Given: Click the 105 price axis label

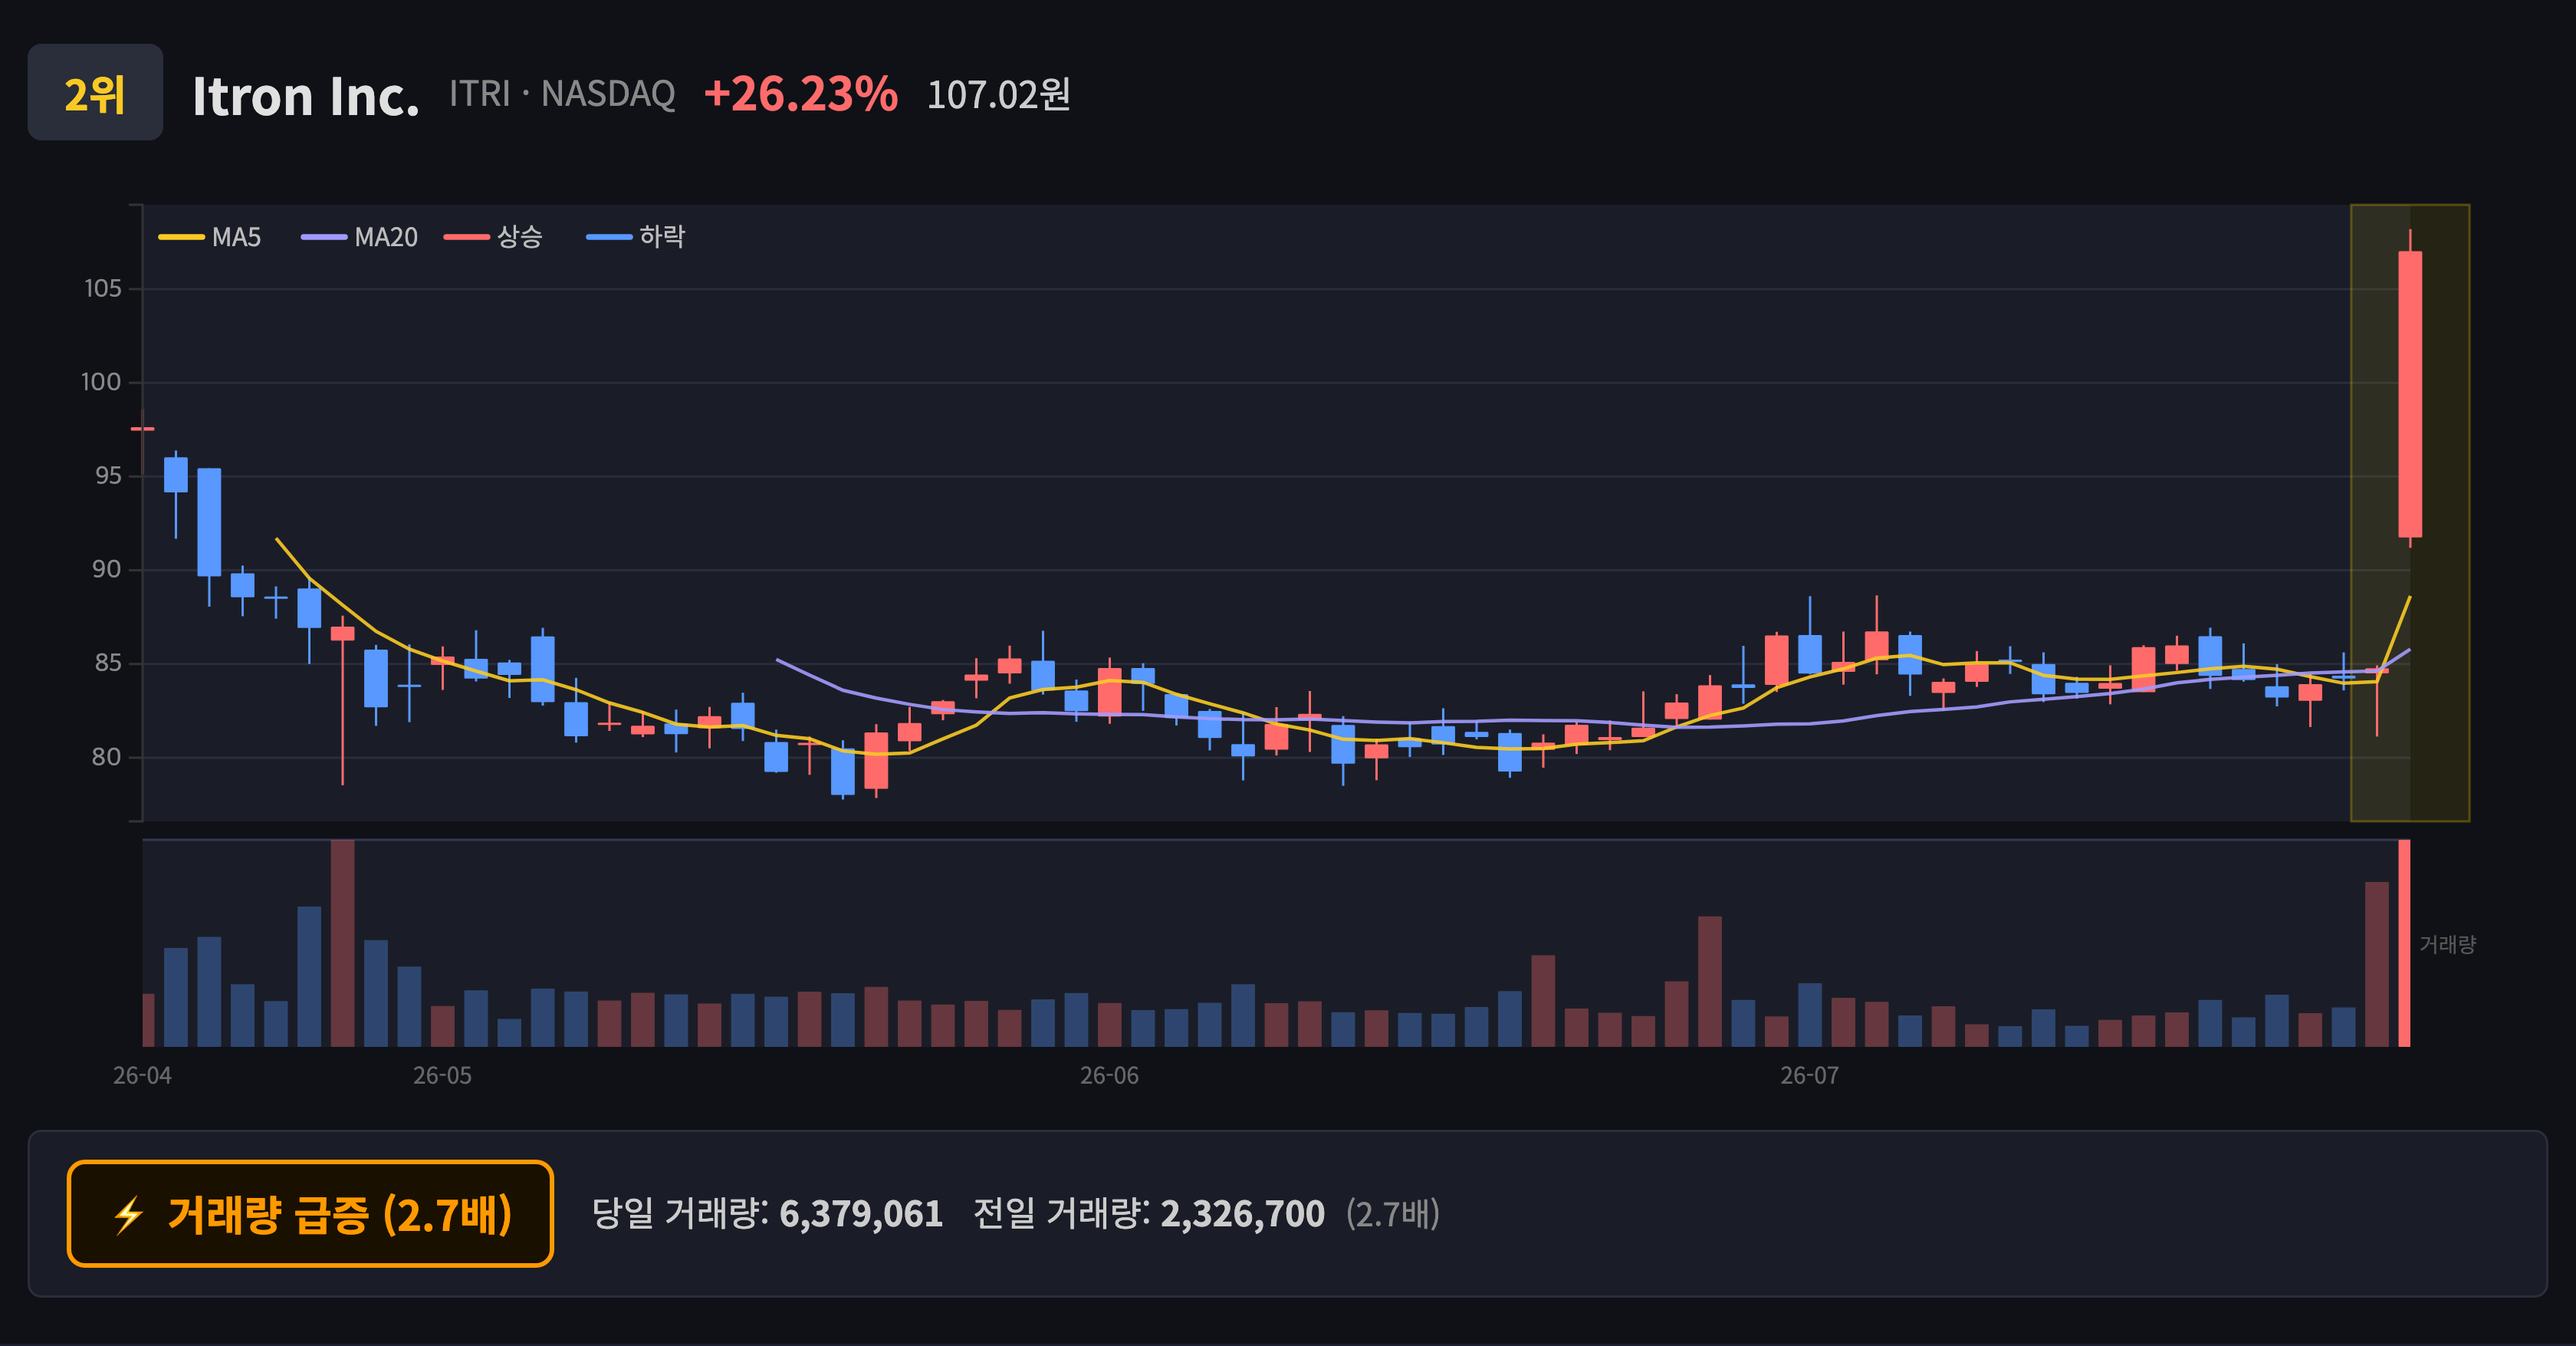Looking at the screenshot, I should click(103, 289).
